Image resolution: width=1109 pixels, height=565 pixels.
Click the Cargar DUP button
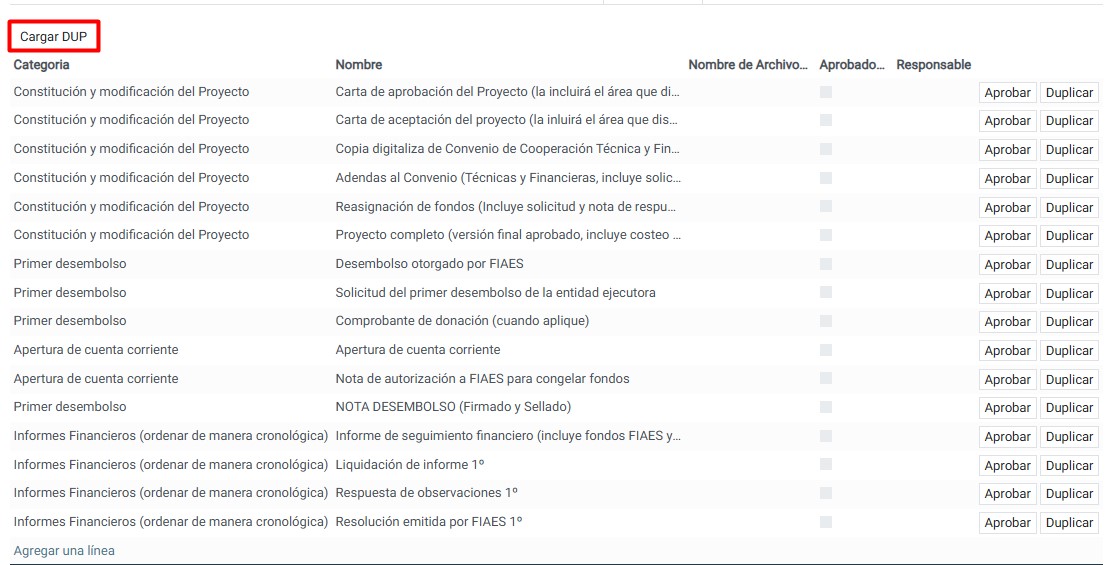[x=54, y=37]
